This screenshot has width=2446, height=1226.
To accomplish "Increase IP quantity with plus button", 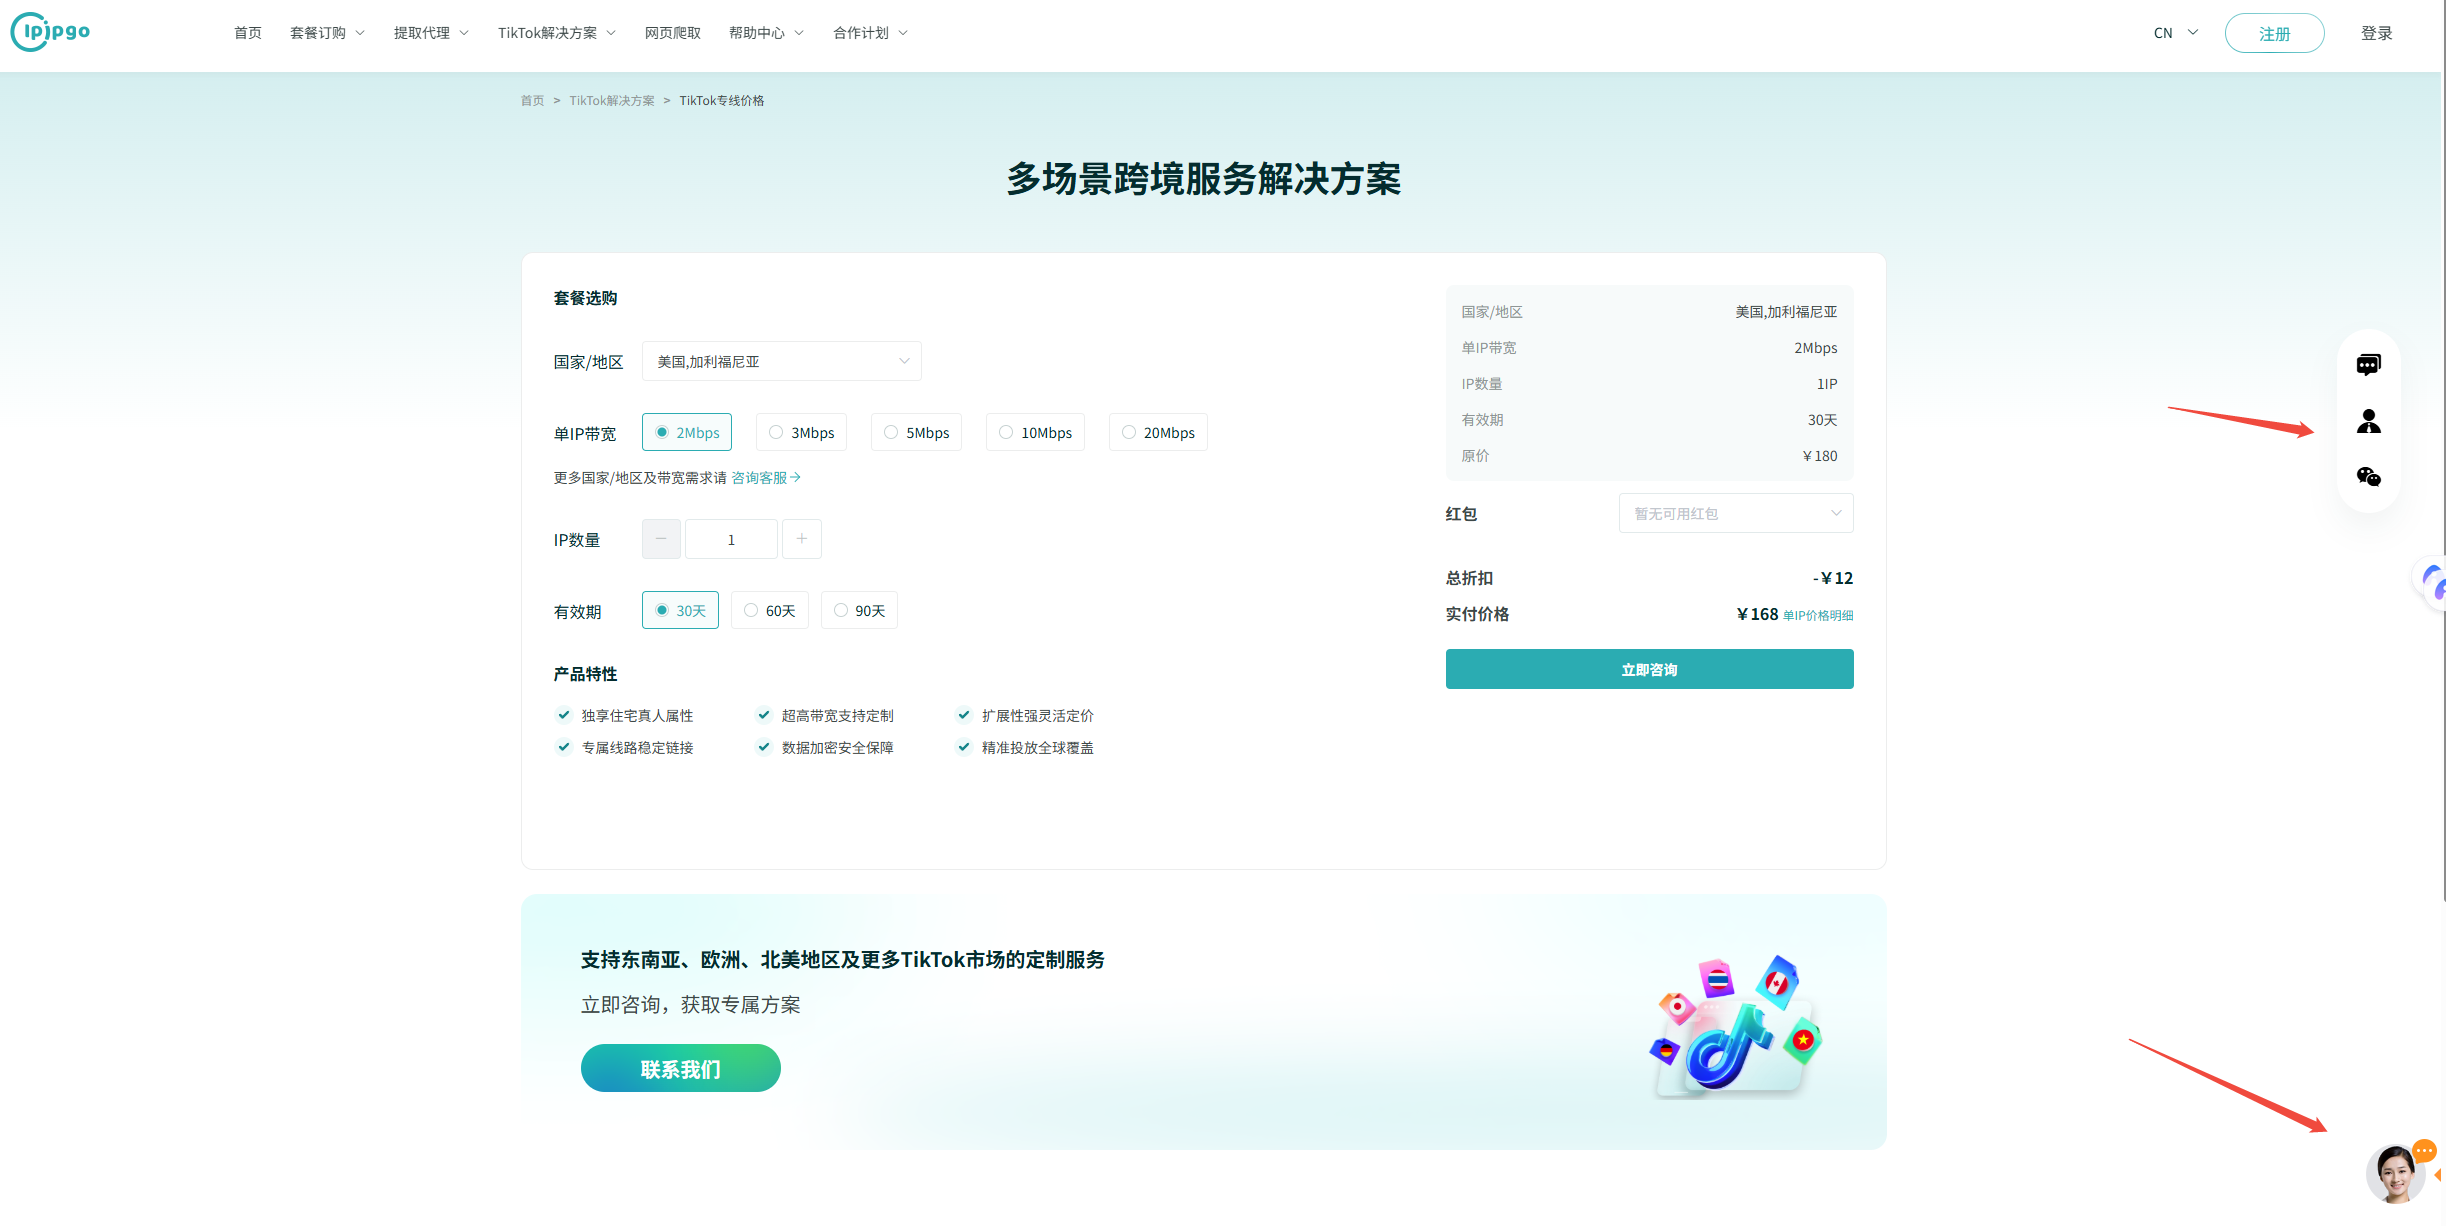I will pos(801,539).
